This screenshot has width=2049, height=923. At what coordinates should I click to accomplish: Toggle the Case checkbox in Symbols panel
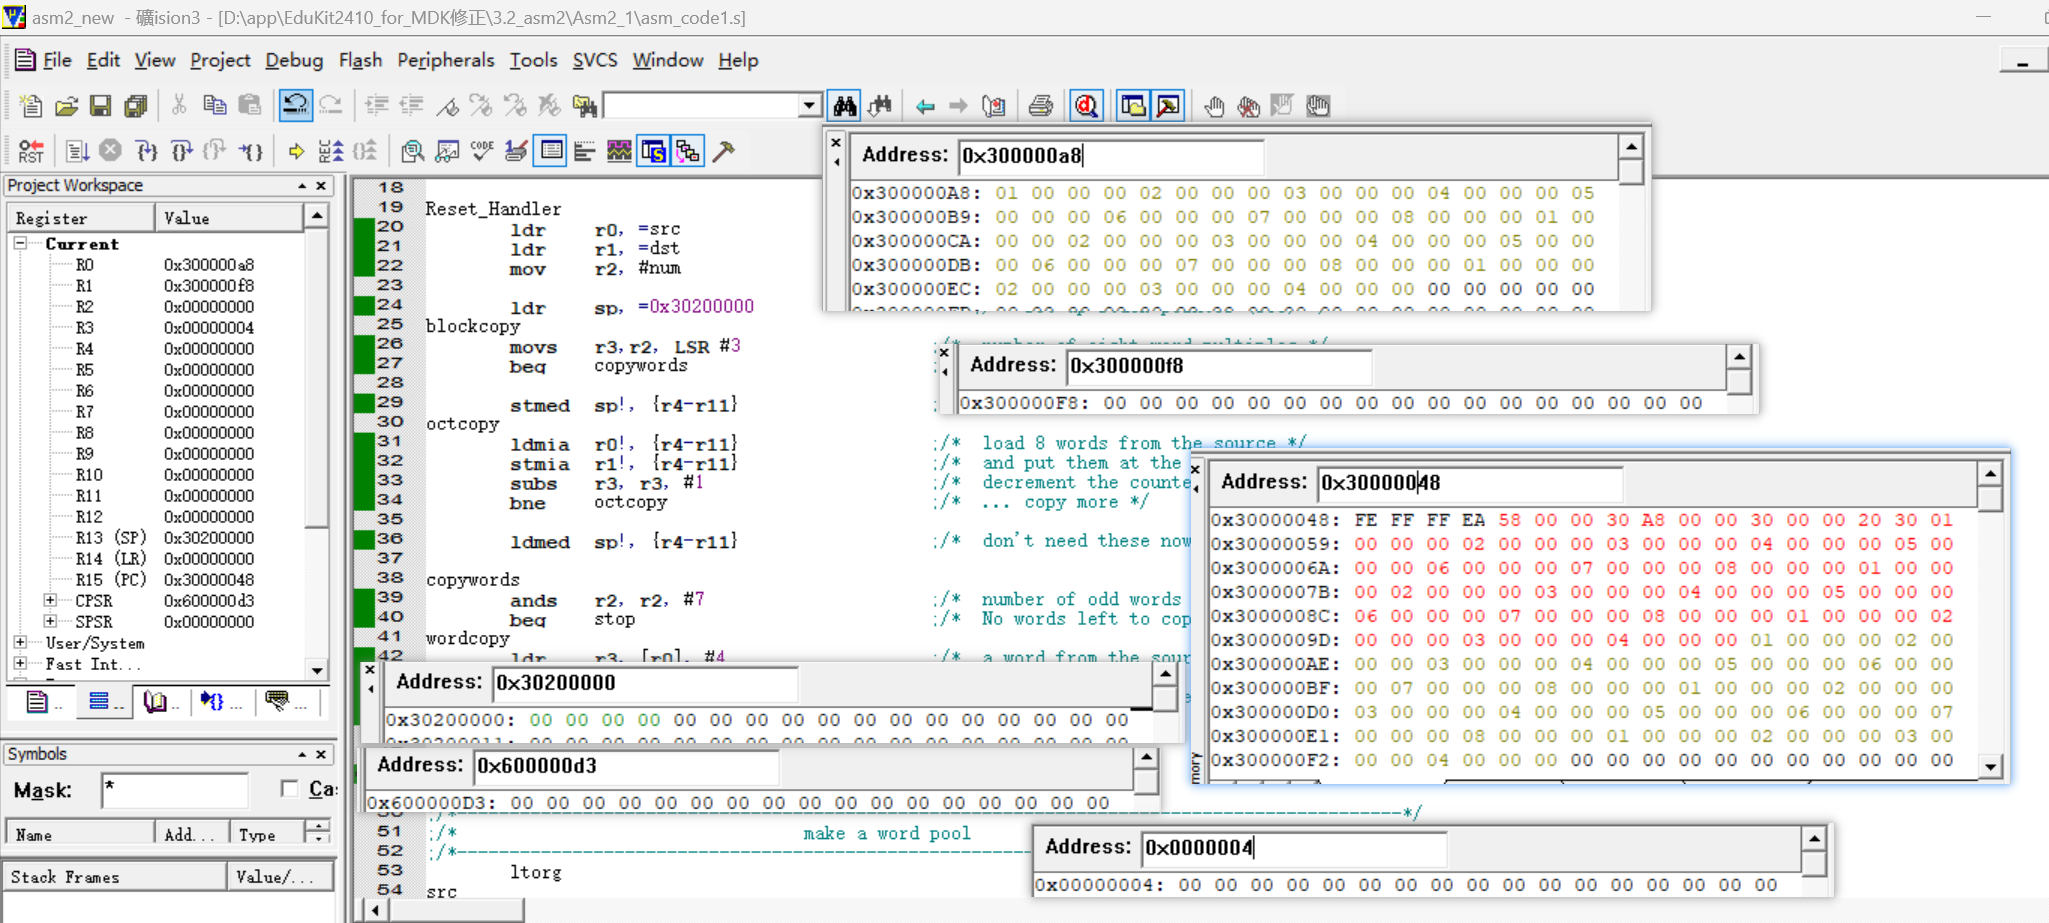click(x=290, y=789)
